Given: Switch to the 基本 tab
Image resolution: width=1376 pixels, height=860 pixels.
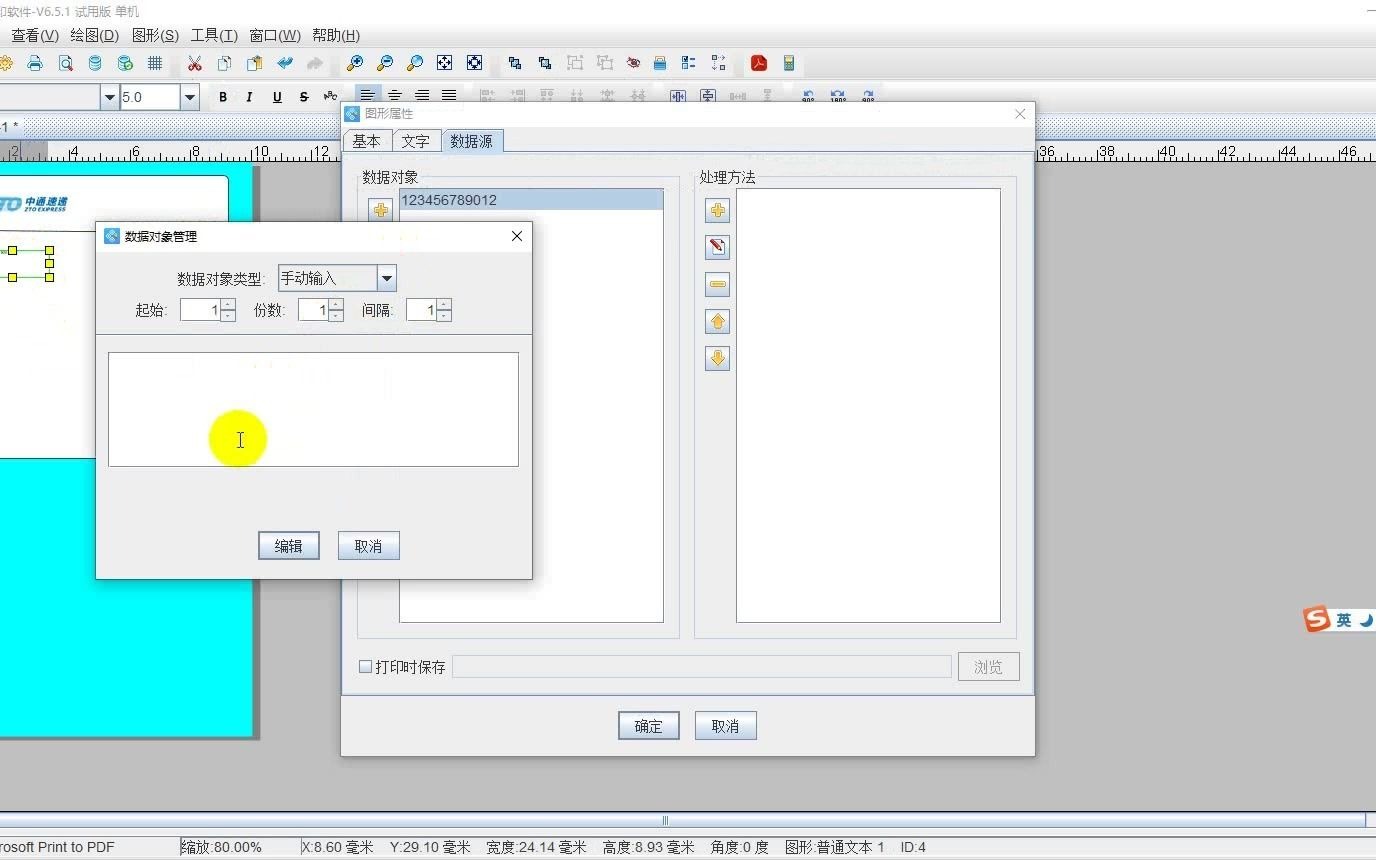Looking at the screenshot, I should click(367, 141).
